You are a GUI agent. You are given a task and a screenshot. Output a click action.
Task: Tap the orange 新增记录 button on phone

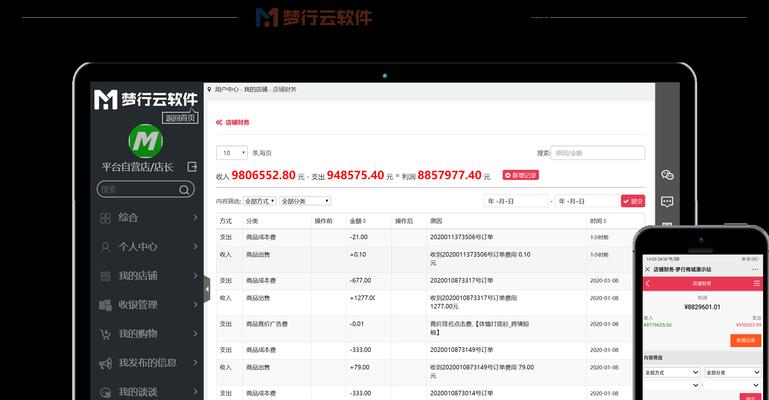[745, 340]
